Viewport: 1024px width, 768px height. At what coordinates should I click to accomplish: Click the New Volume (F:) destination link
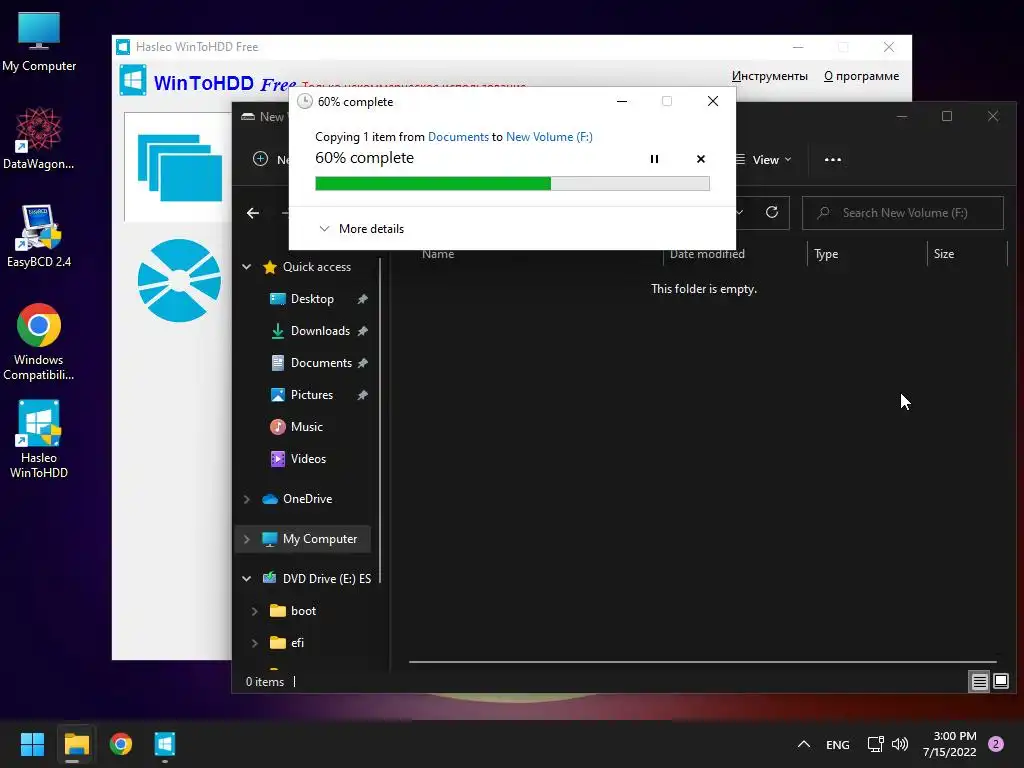tap(549, 136)
